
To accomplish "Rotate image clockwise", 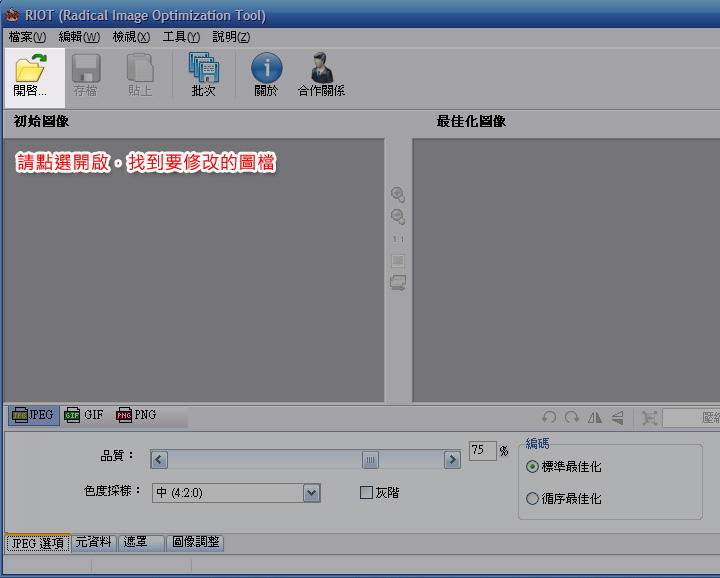I will coord(572,417).
